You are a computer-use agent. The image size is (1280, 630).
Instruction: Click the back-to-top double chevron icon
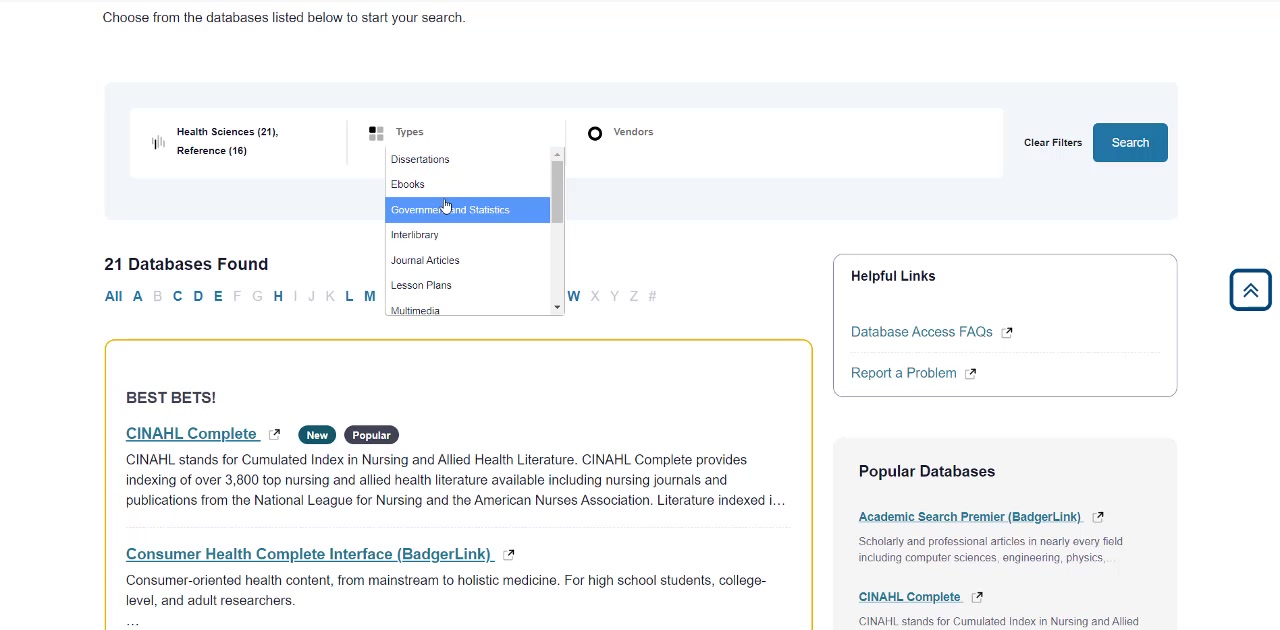pyautogui.click(x=1250, y=290)
